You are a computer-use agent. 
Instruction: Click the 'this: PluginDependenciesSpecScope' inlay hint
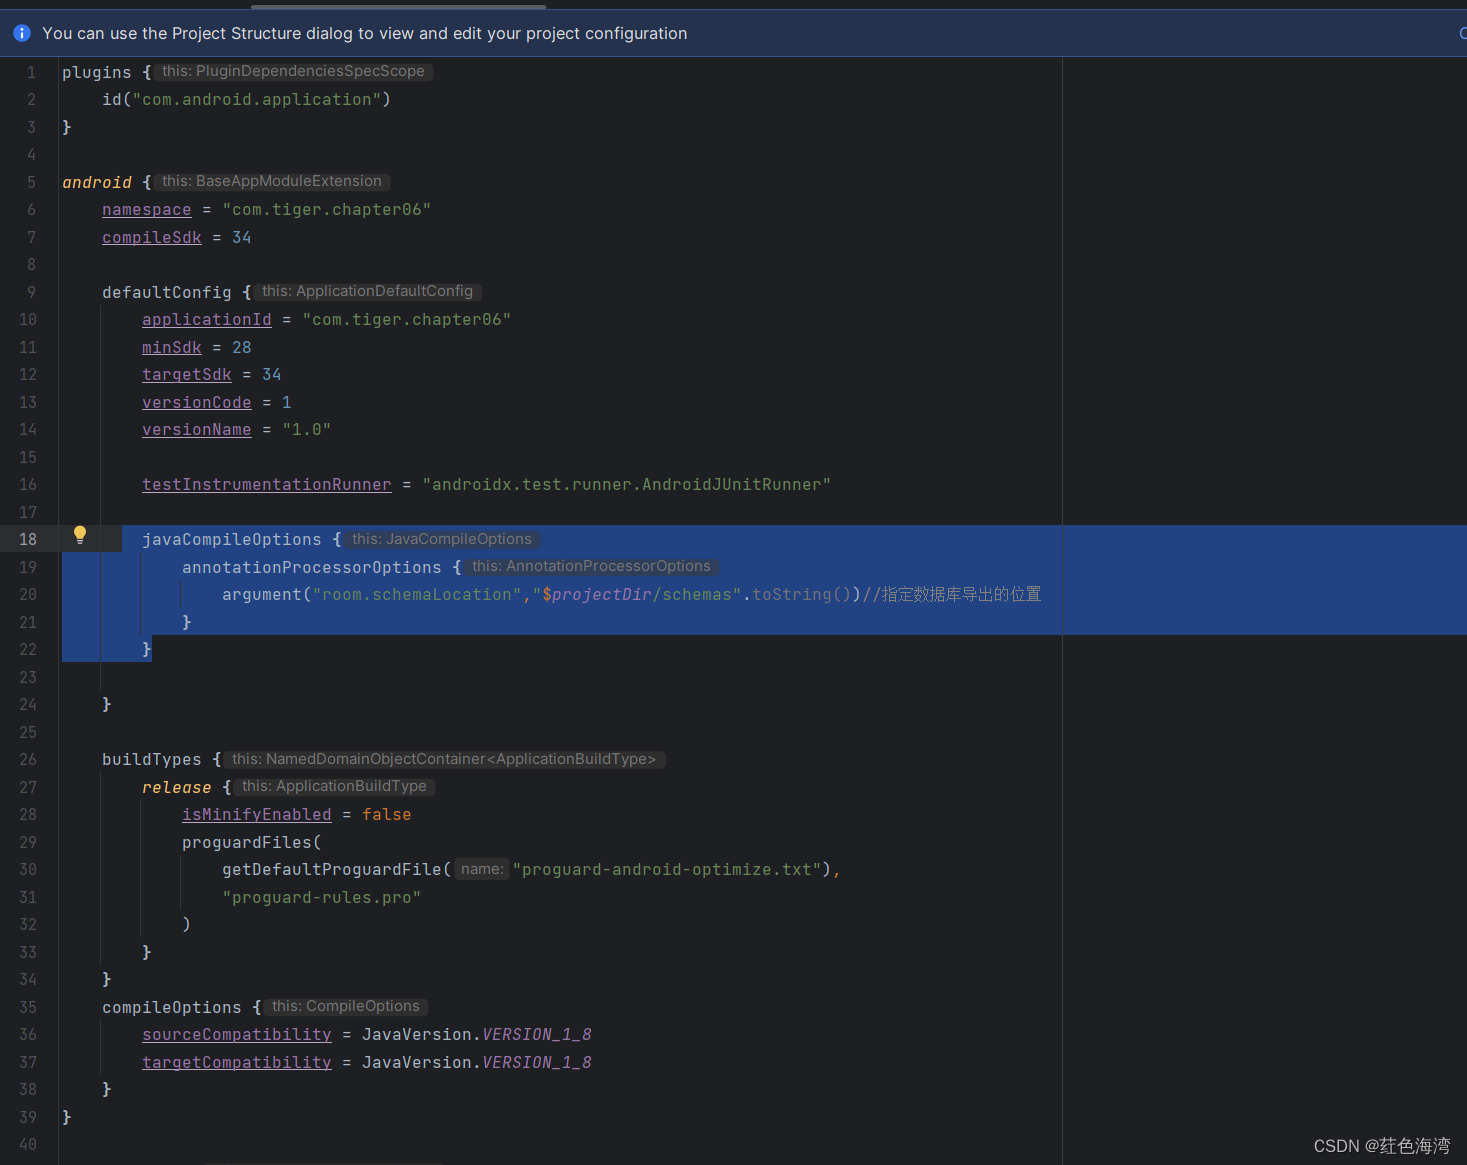pyautogui.click(x=293, y=70)
